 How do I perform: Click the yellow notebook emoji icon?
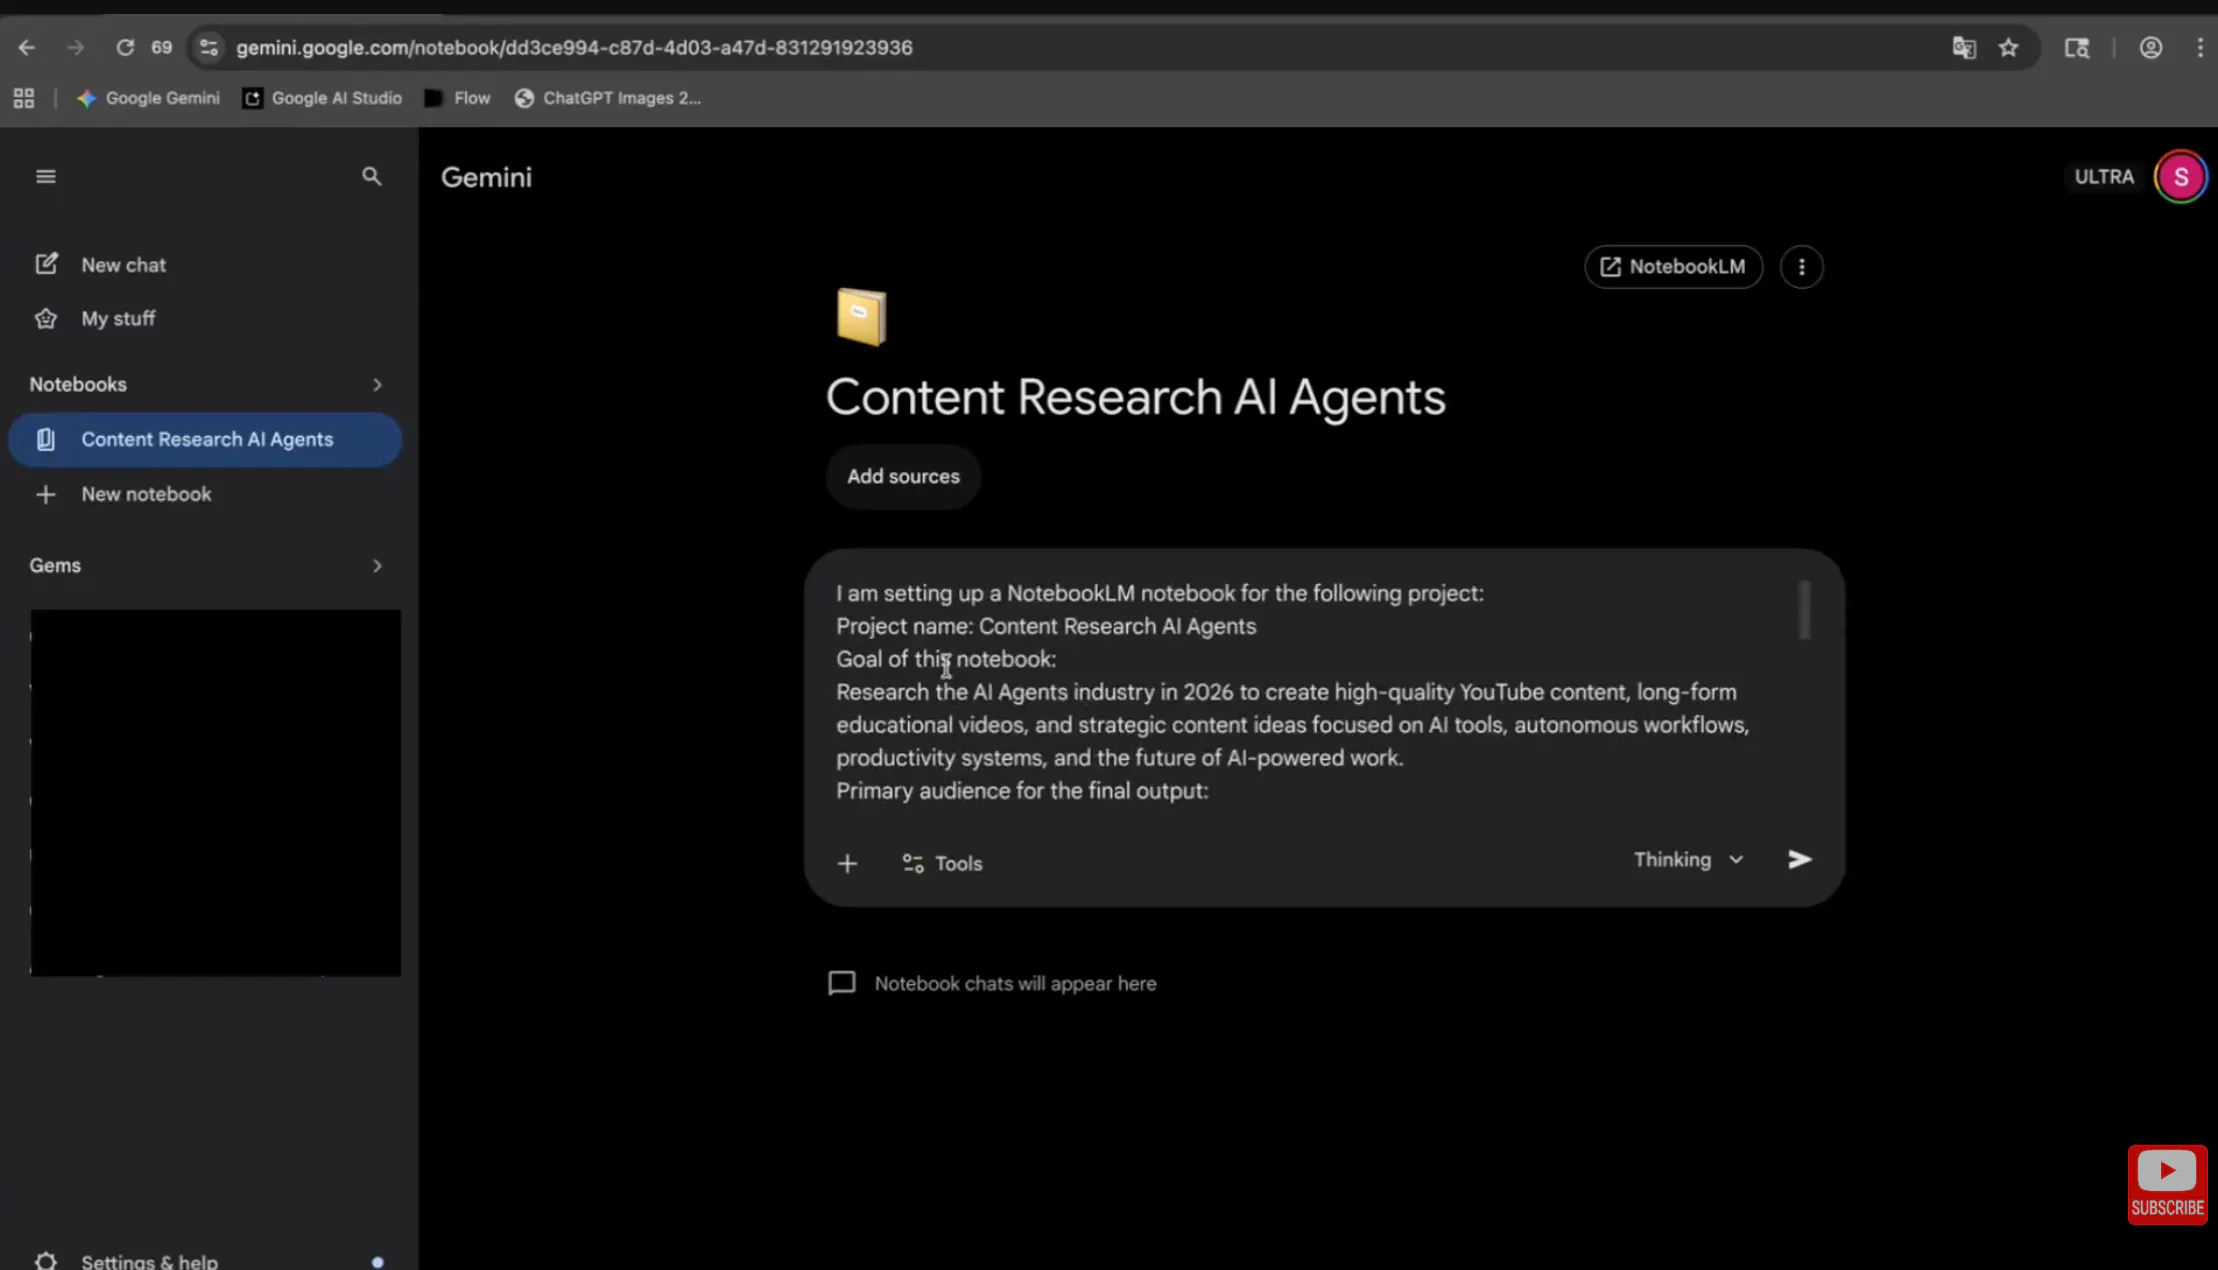861,317
